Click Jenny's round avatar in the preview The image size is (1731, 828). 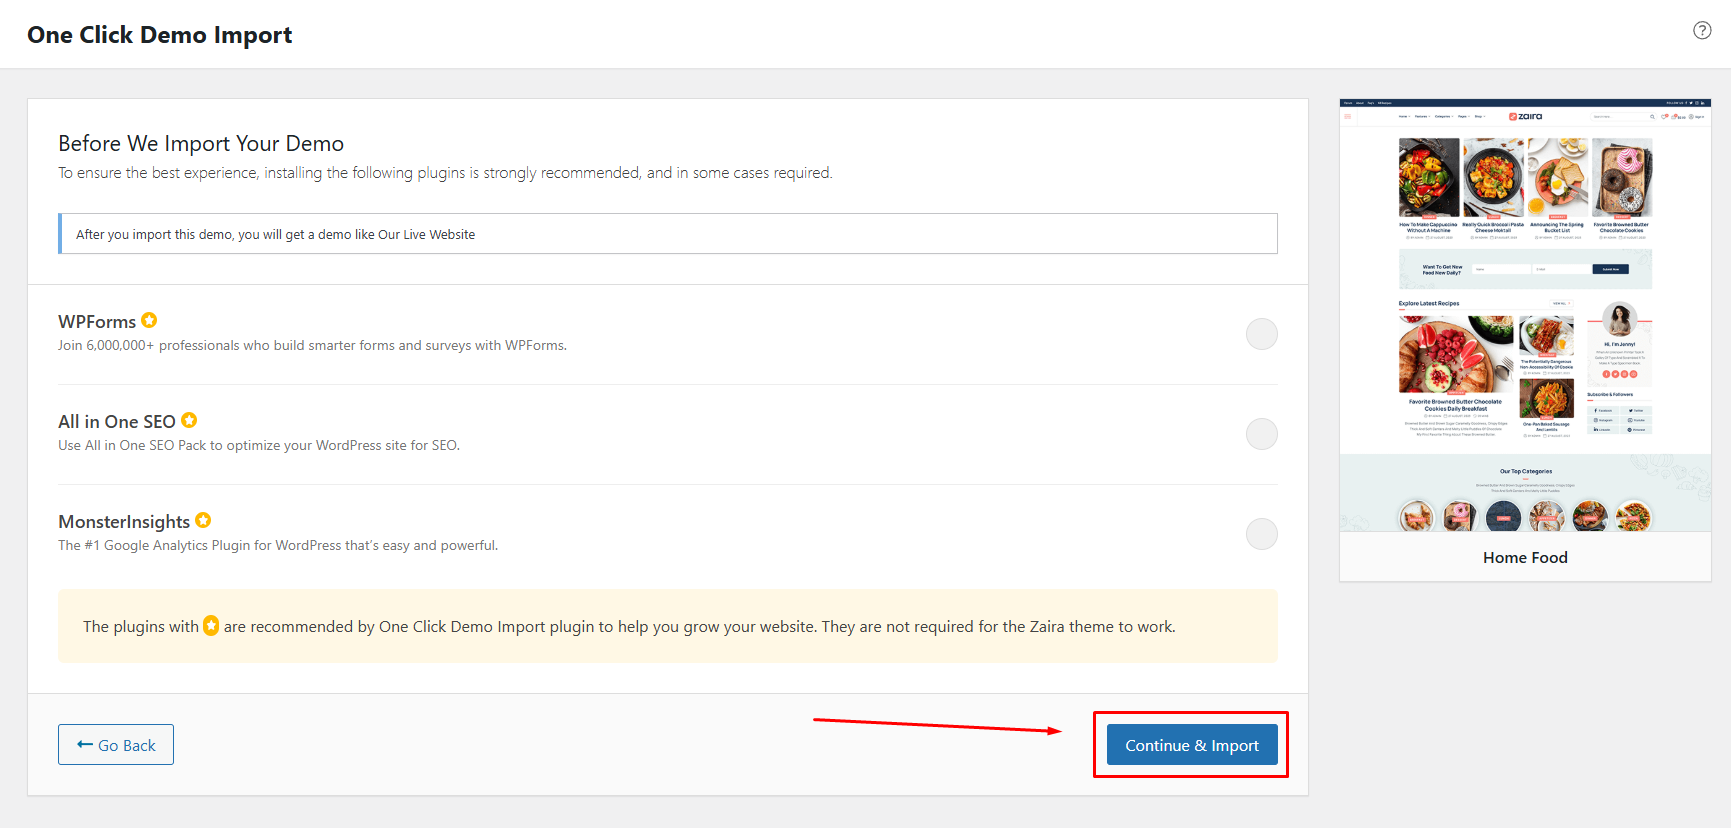coord(1618,320)
